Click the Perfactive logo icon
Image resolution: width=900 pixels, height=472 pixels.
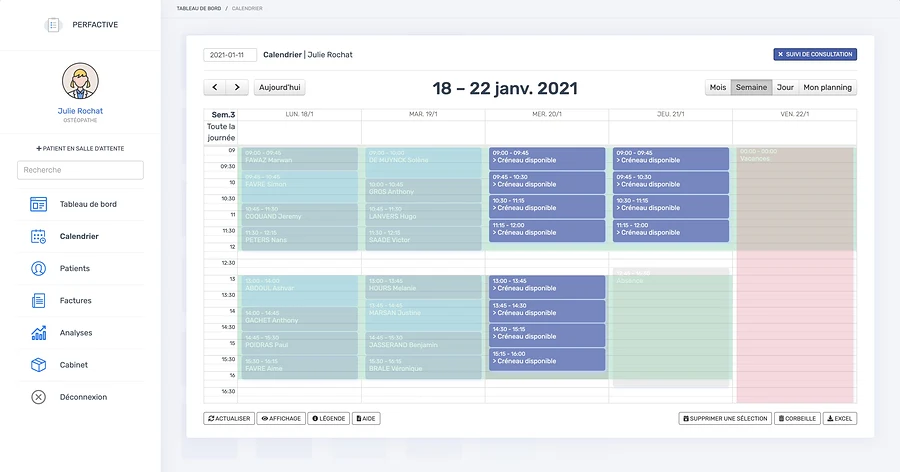pos(53,25)
